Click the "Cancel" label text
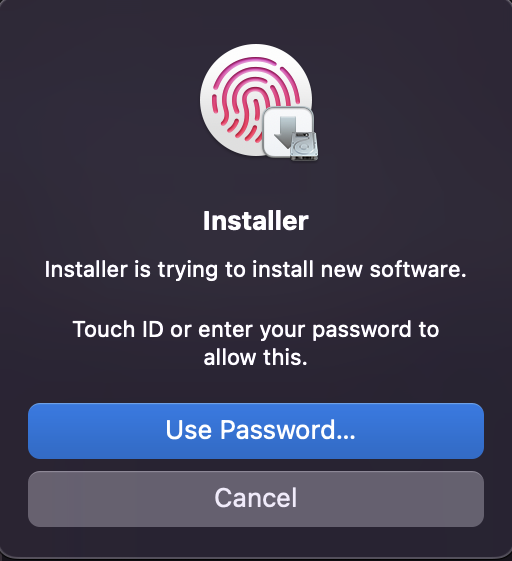This screenshot has width=512, height=561. [255, 498]
